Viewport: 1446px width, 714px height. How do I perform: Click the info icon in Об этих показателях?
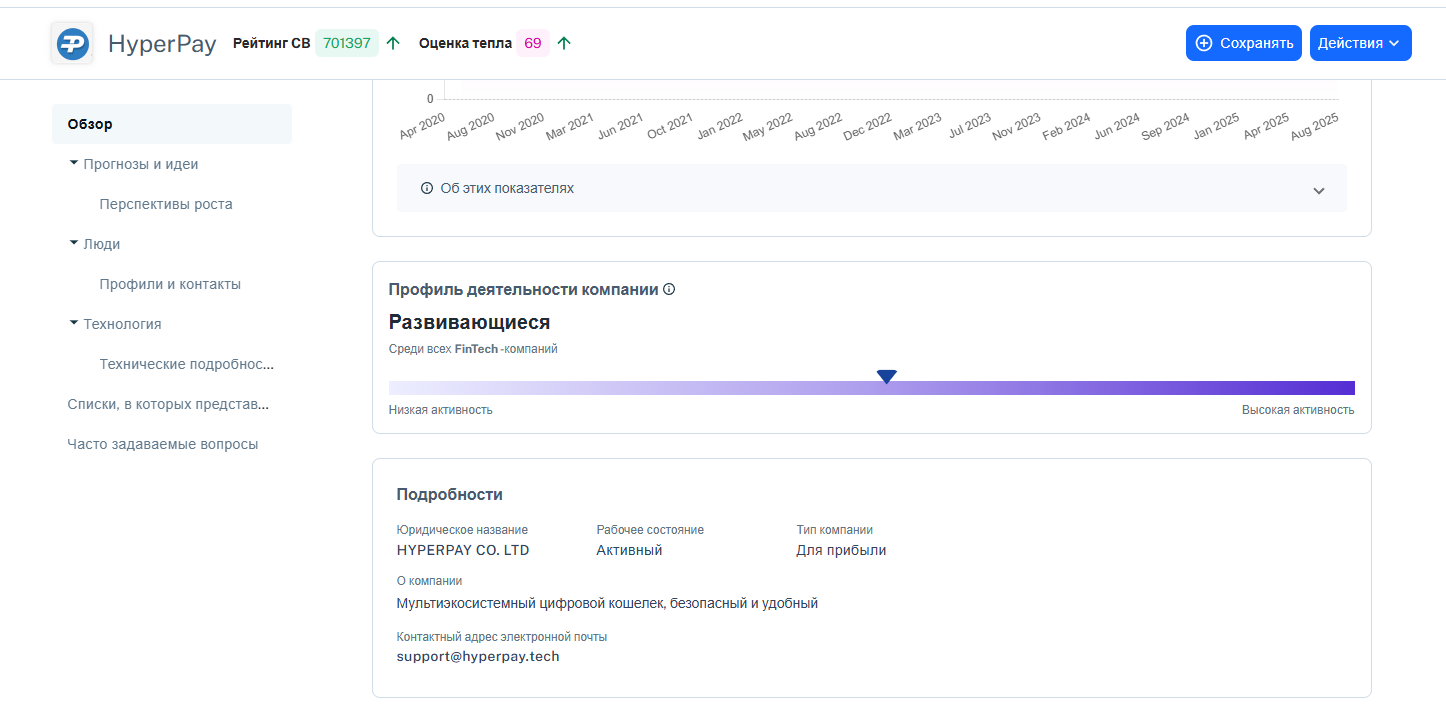click(x=427, y=188)
